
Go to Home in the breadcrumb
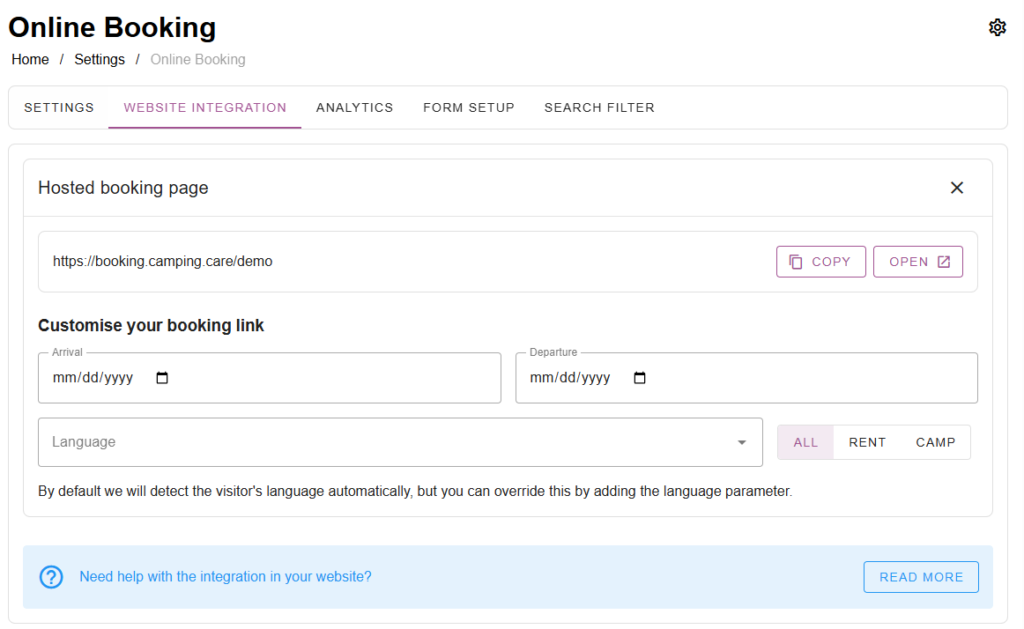[x=30, y=59]
